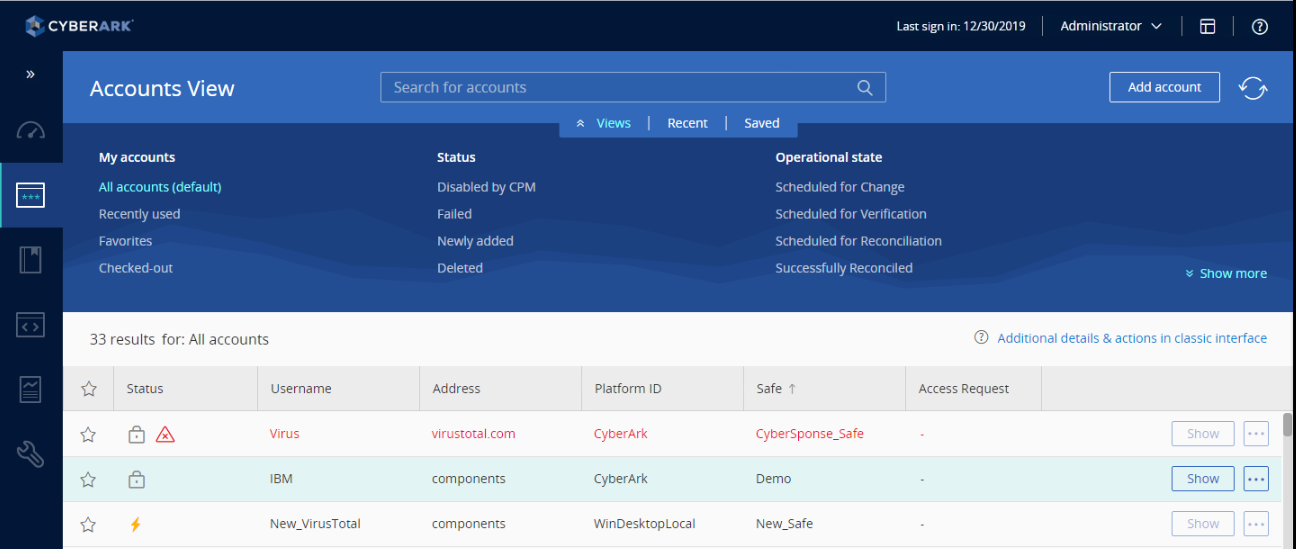Select Deleted status view
The width and height of the screenshot is (1296, 549).
tap(460, 268)
